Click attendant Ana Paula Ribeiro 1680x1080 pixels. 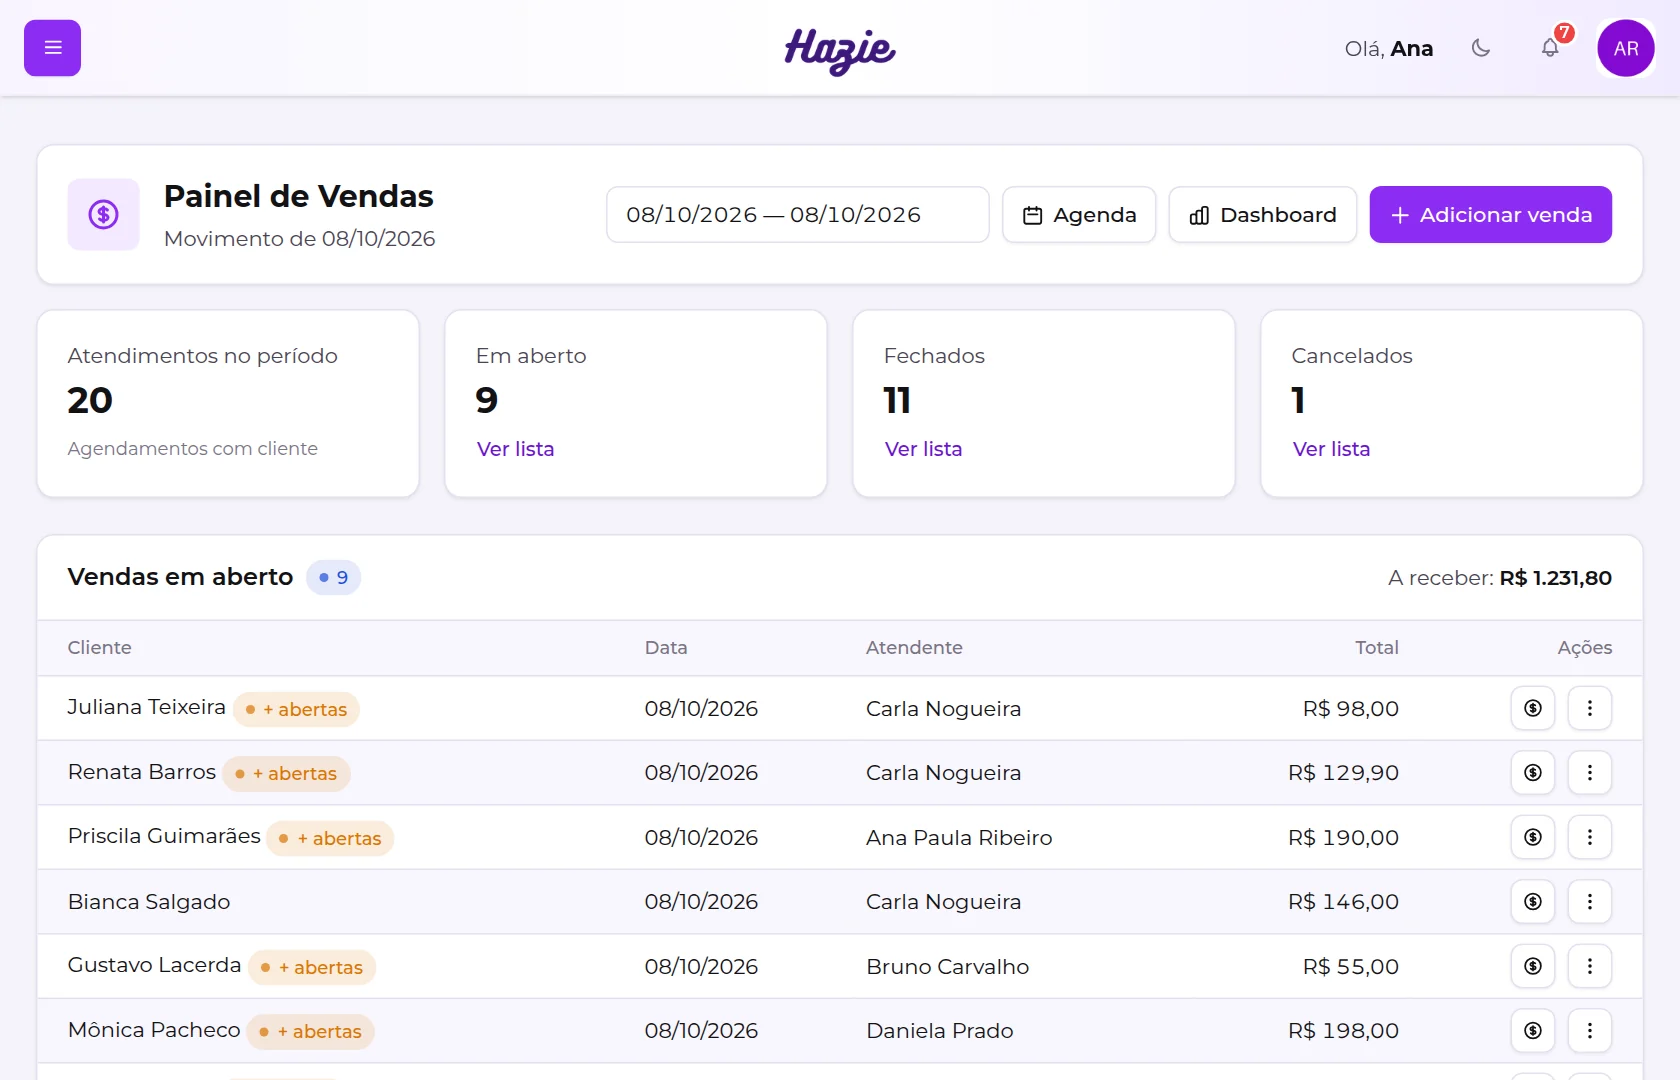[959, 837]
